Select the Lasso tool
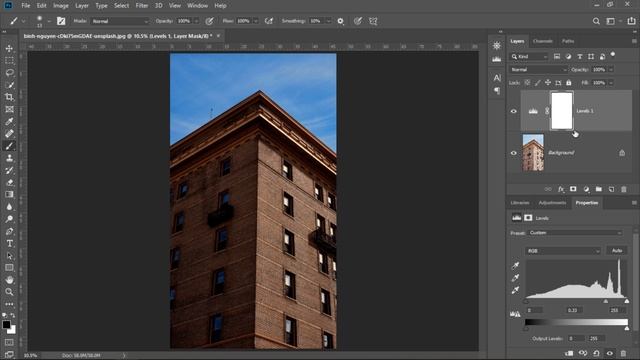Image resolution: width=640 pixels, height=360 pixels. tap(9, 73)
